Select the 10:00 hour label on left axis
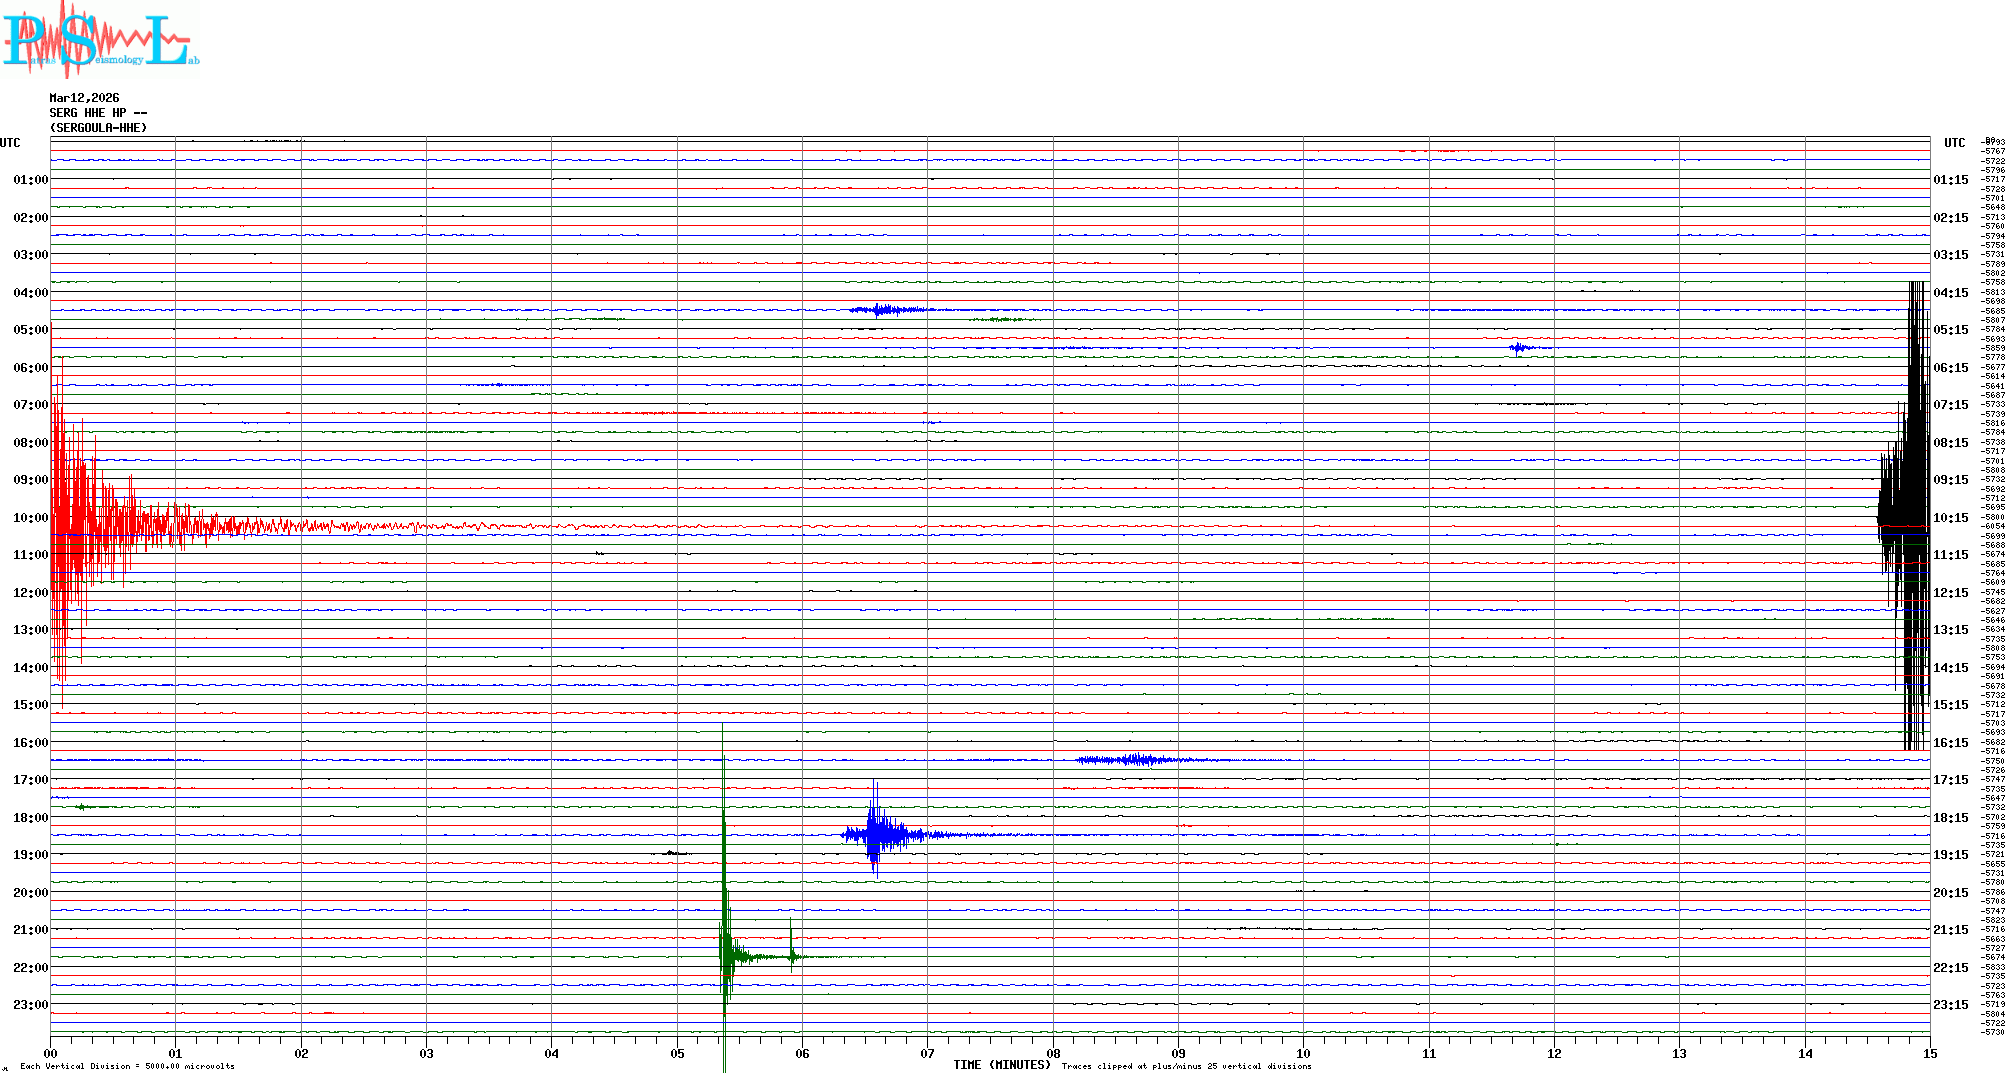Viewport: 2010px width, 1080px height. coord(30,518)
